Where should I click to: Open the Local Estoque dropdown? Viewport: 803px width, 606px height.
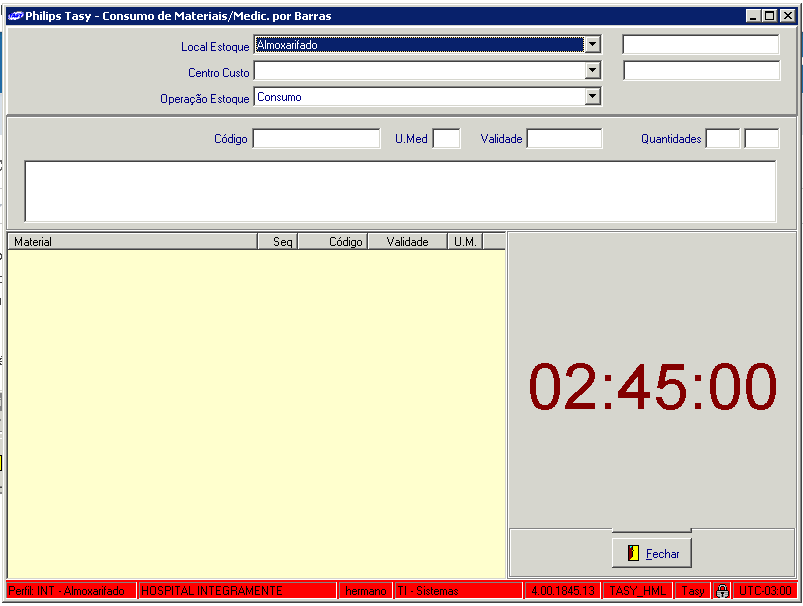[x=592, y=45]
